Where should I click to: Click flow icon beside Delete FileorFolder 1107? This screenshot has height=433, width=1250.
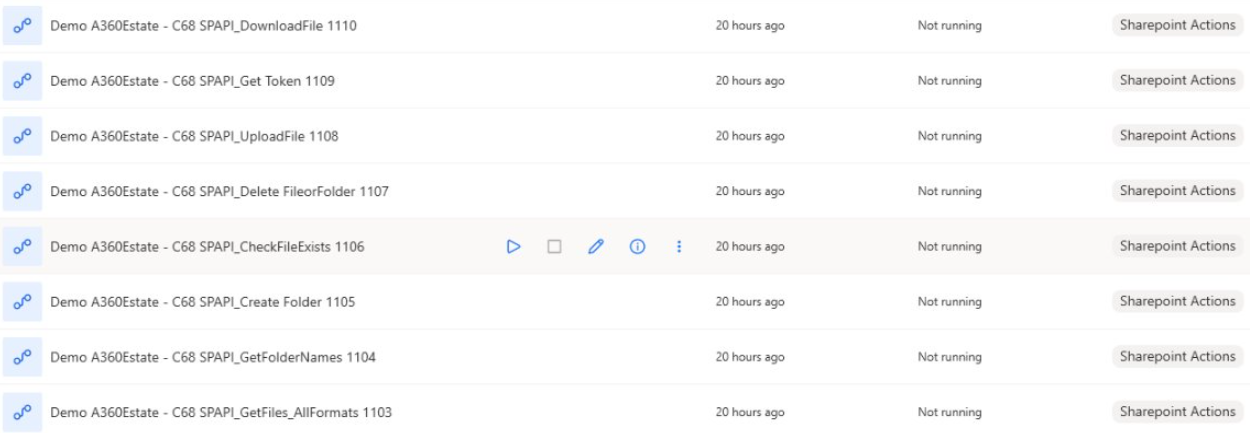pyautogui.click(x=21, y=191)
